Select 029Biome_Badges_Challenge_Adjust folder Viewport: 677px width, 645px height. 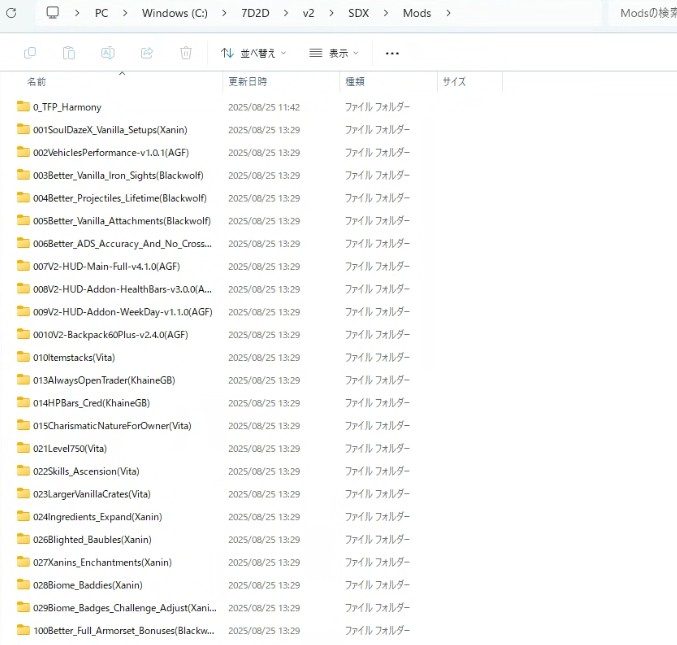125,608
